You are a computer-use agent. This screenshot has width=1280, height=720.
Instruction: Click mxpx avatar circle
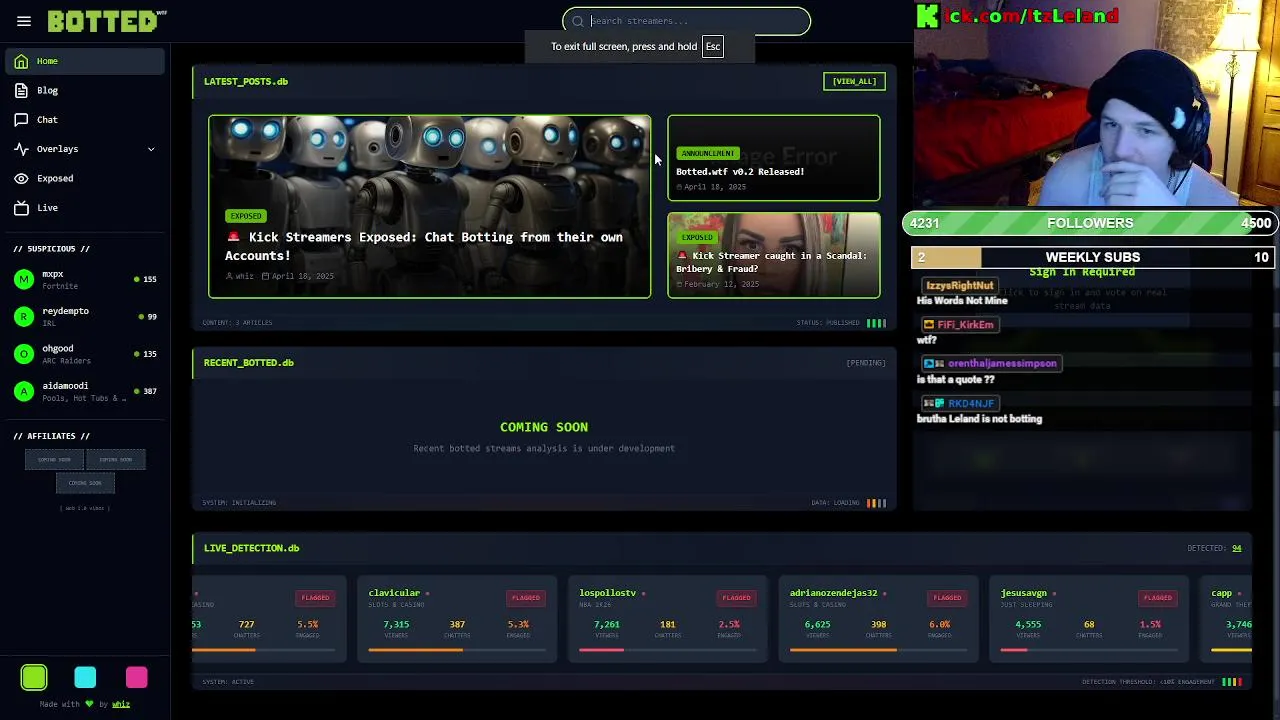24,279
